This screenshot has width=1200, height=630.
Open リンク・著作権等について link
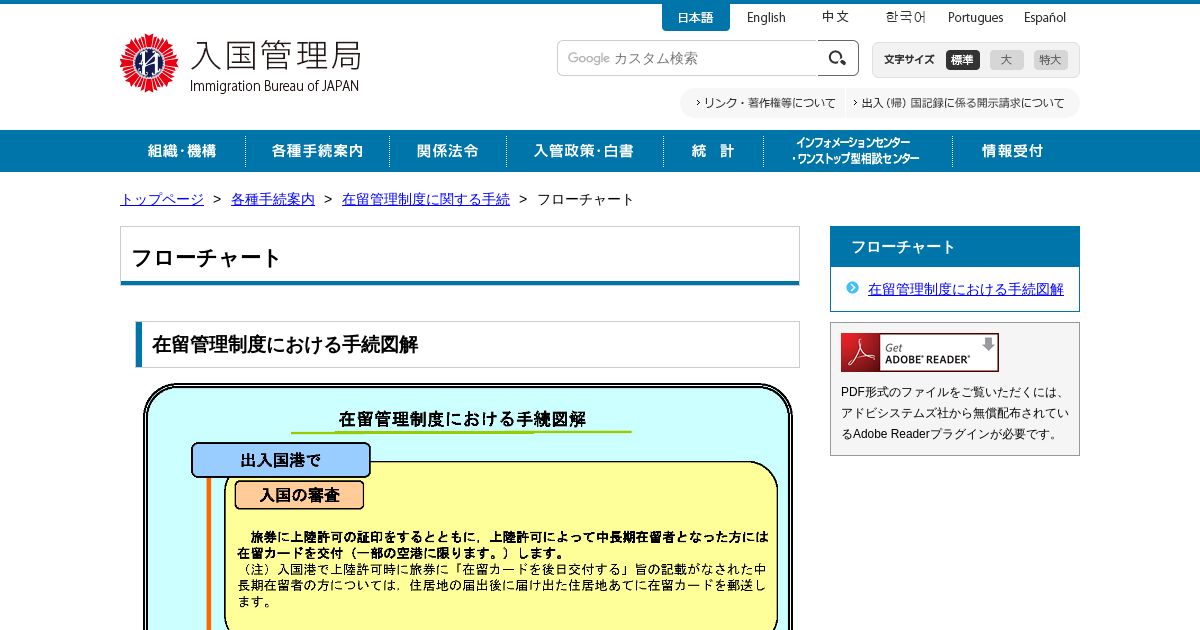coord(765,103)
